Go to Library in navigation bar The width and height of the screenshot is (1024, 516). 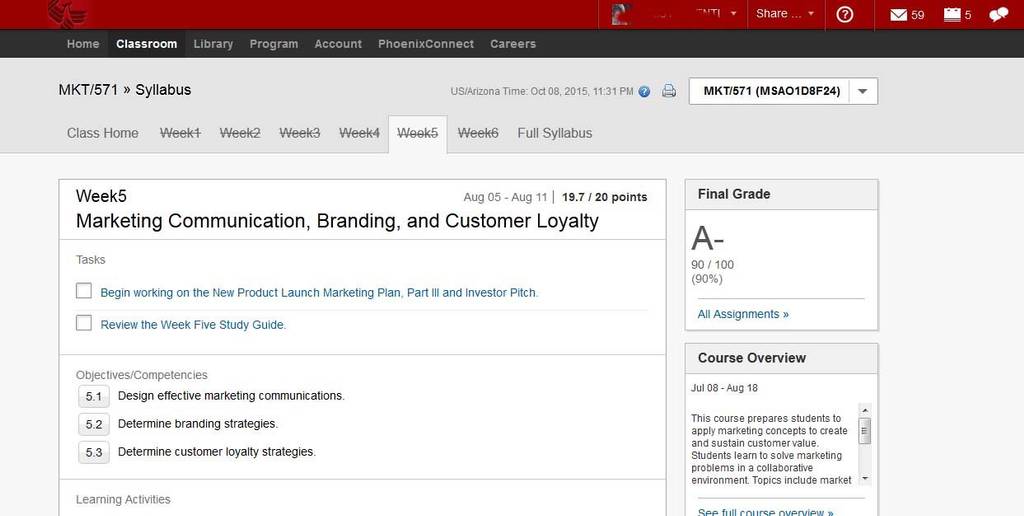pyautogui.click(x=213, y=44)
